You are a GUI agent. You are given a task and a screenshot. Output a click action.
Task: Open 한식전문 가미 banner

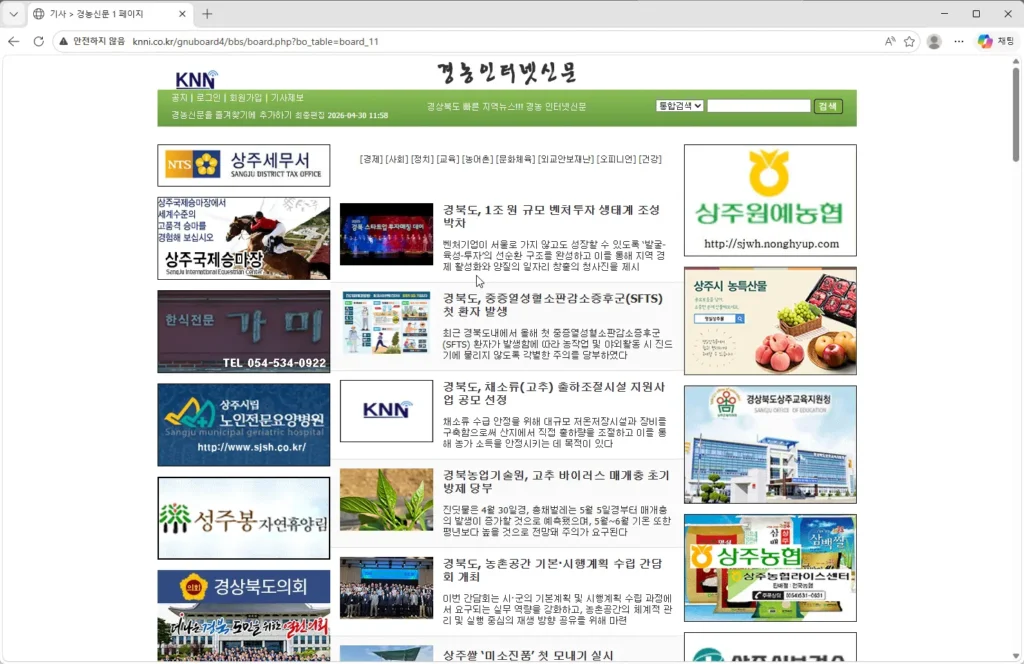tap(244, 332)
